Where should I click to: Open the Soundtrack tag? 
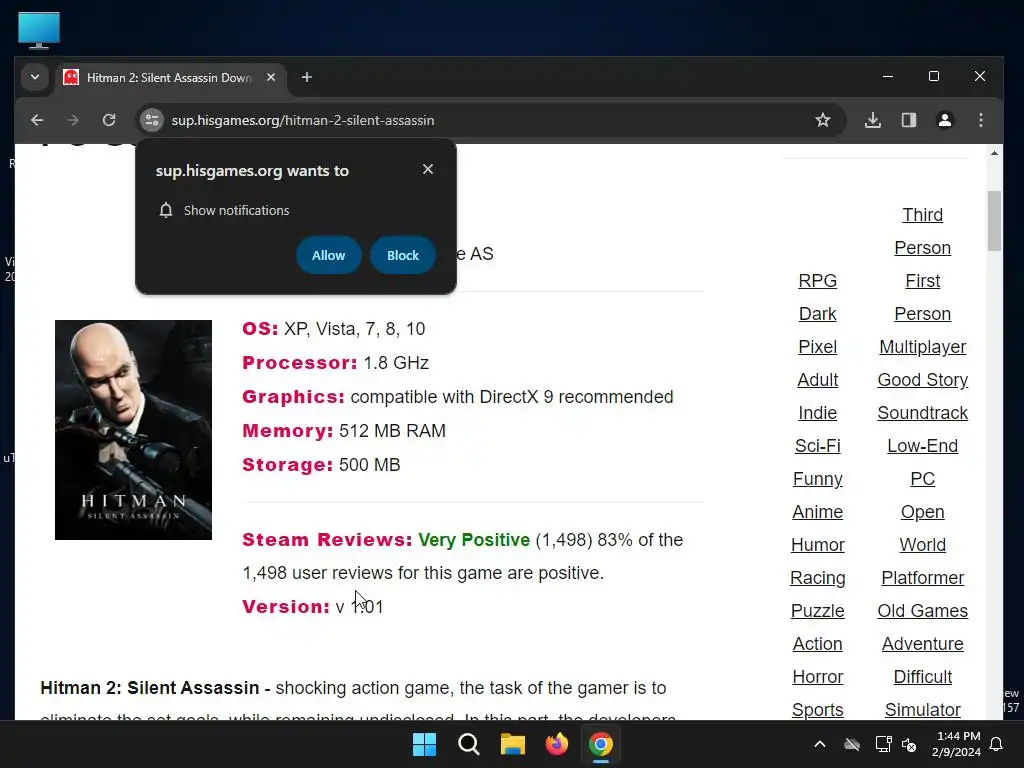click(x=922, y=413)
